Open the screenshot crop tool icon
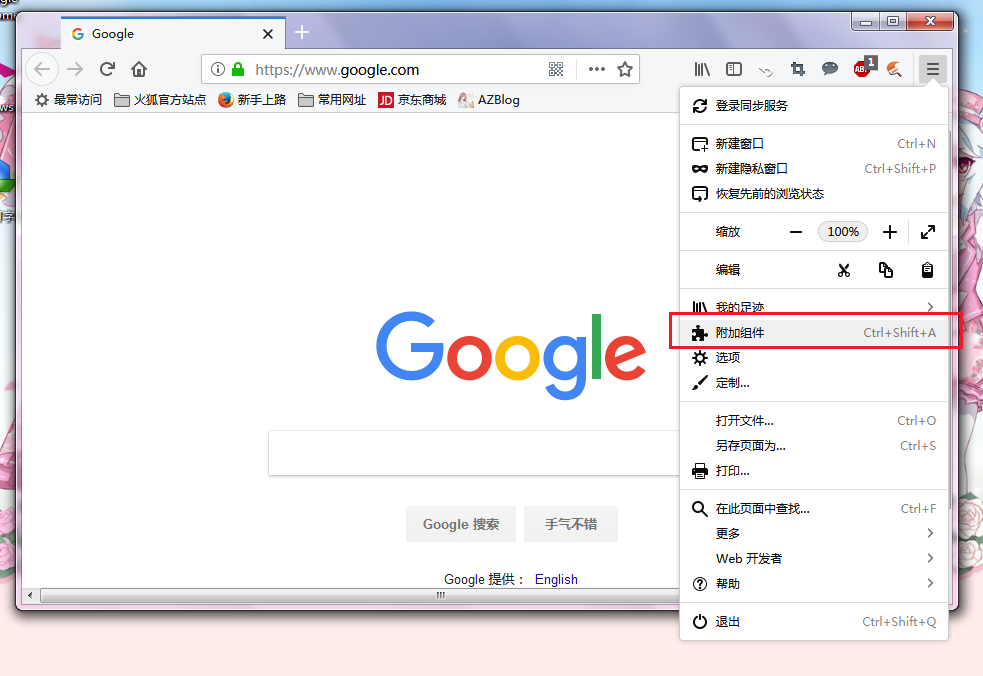983x676 pixels. (798, 69)
